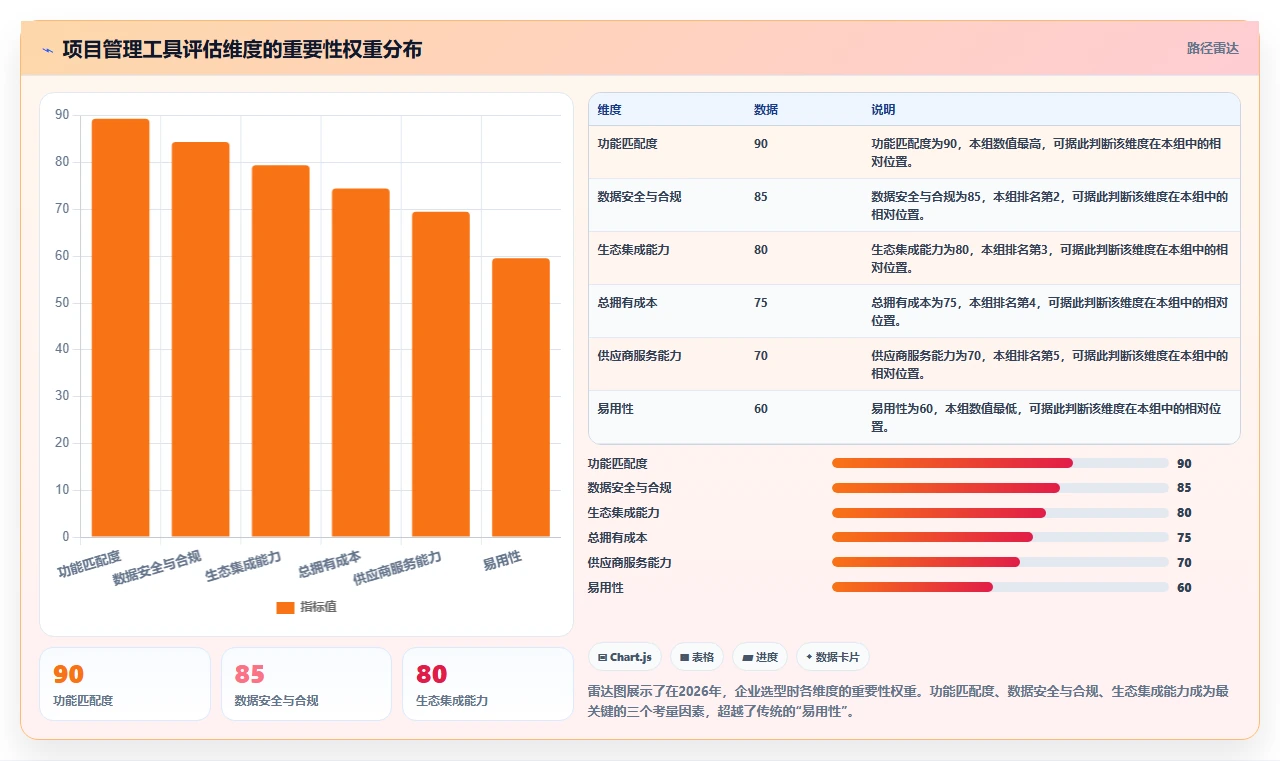Click the 50 tick on the chart's y-axis

tap(63, 303)
